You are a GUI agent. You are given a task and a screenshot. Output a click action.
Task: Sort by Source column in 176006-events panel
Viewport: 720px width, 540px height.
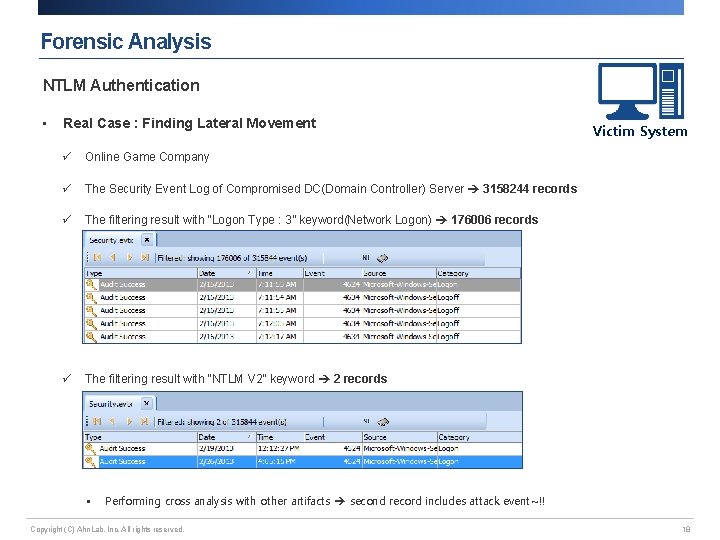399,273
